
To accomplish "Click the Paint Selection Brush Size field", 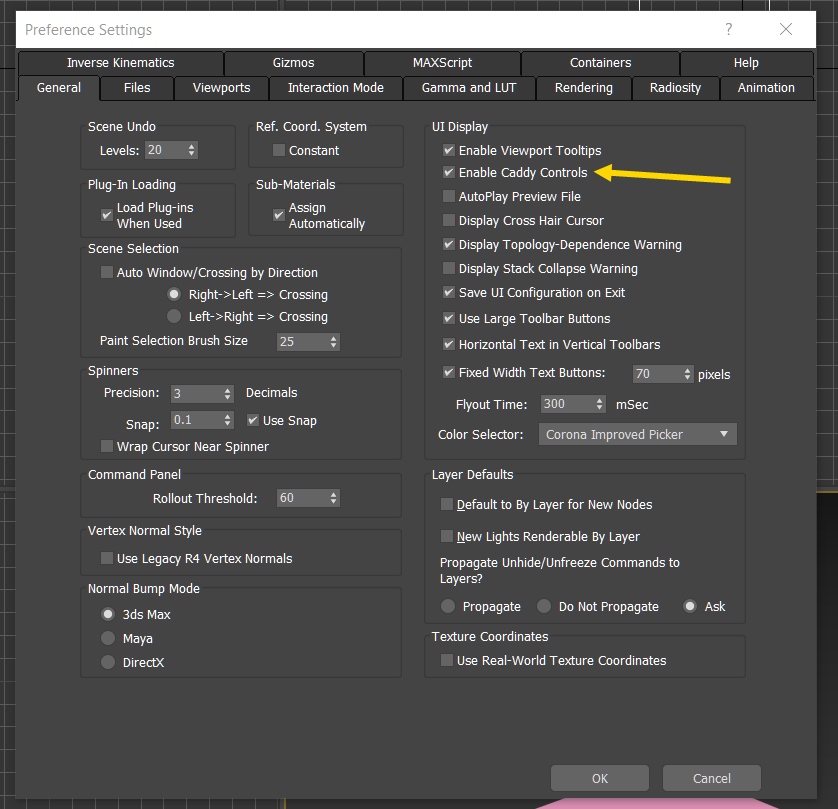I will point(302,342).
